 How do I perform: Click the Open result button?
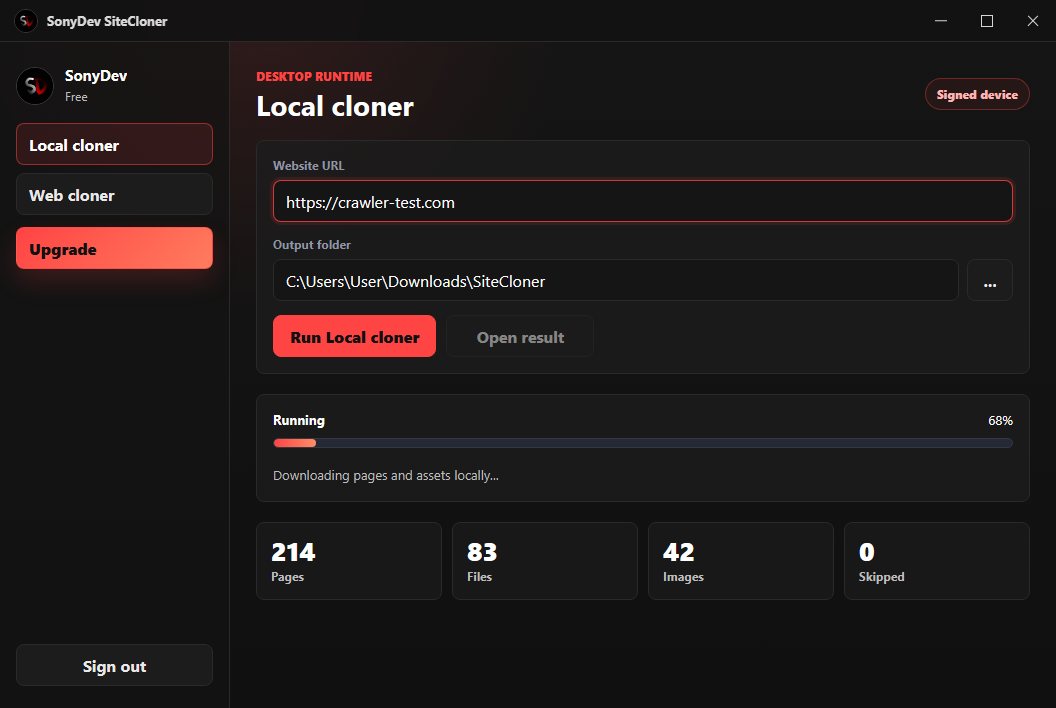pos(520,336)
